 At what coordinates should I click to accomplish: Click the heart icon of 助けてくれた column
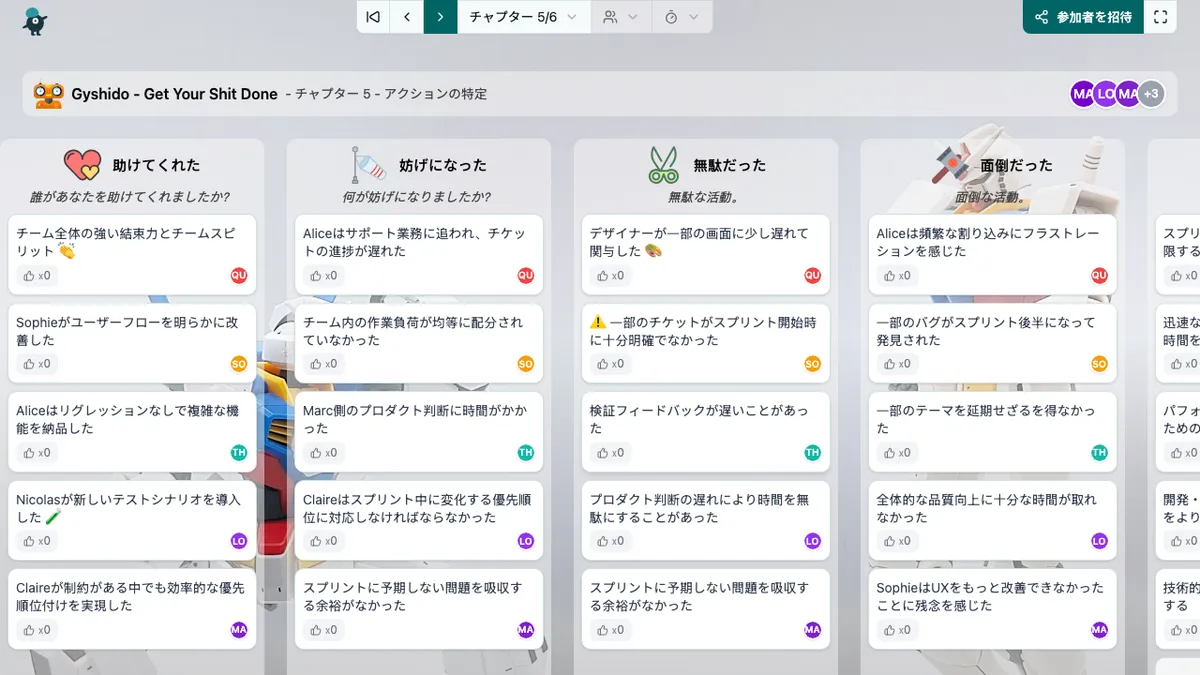pyautogui.click(x=82, y=165)
